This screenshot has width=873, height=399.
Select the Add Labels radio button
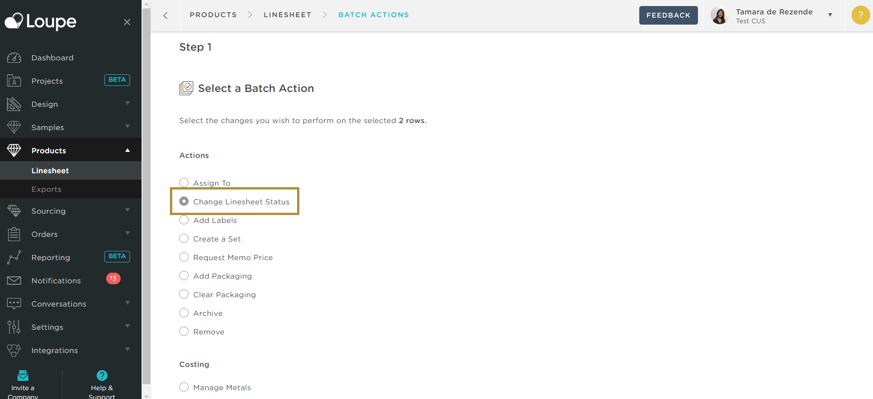point(184,220)
